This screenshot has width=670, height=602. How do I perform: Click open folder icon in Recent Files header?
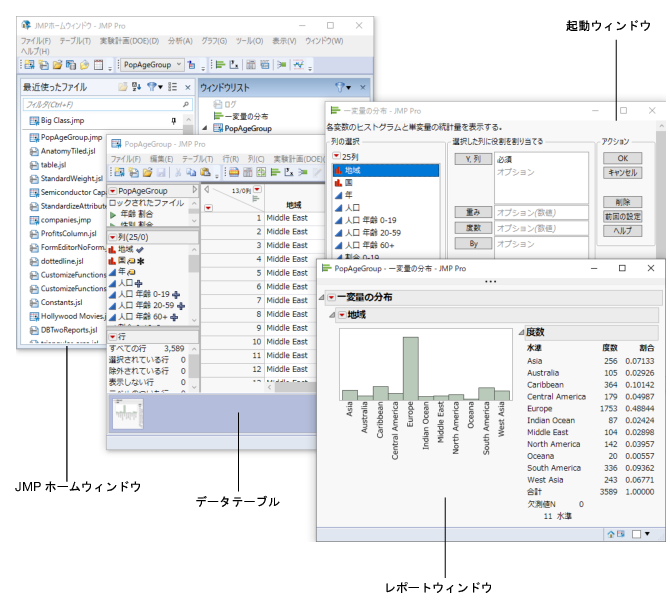click(x=123, y=87)
